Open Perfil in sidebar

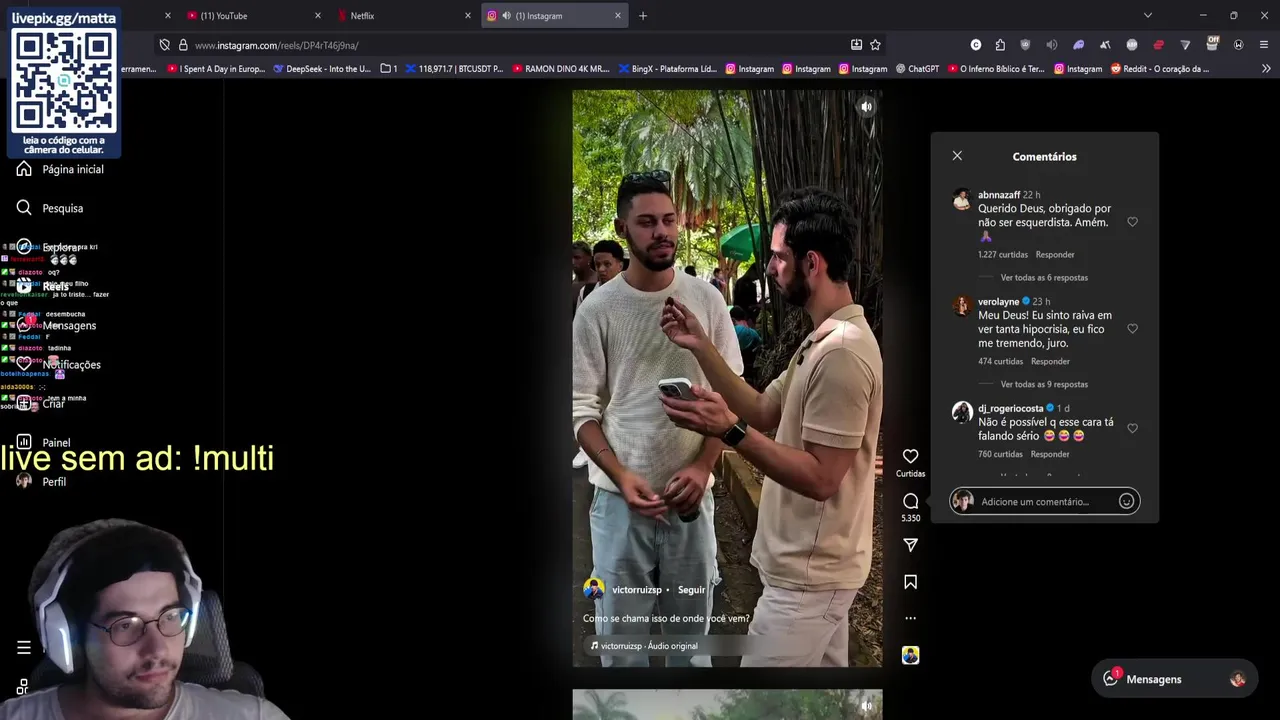(x=41, y=482)
